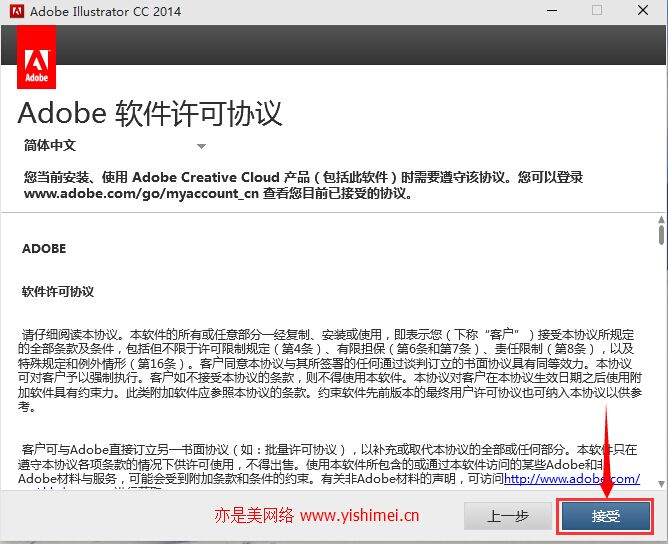Click the scrollbar up arrow
This screenshot has height=544, width=668.
tap(661, 219)
